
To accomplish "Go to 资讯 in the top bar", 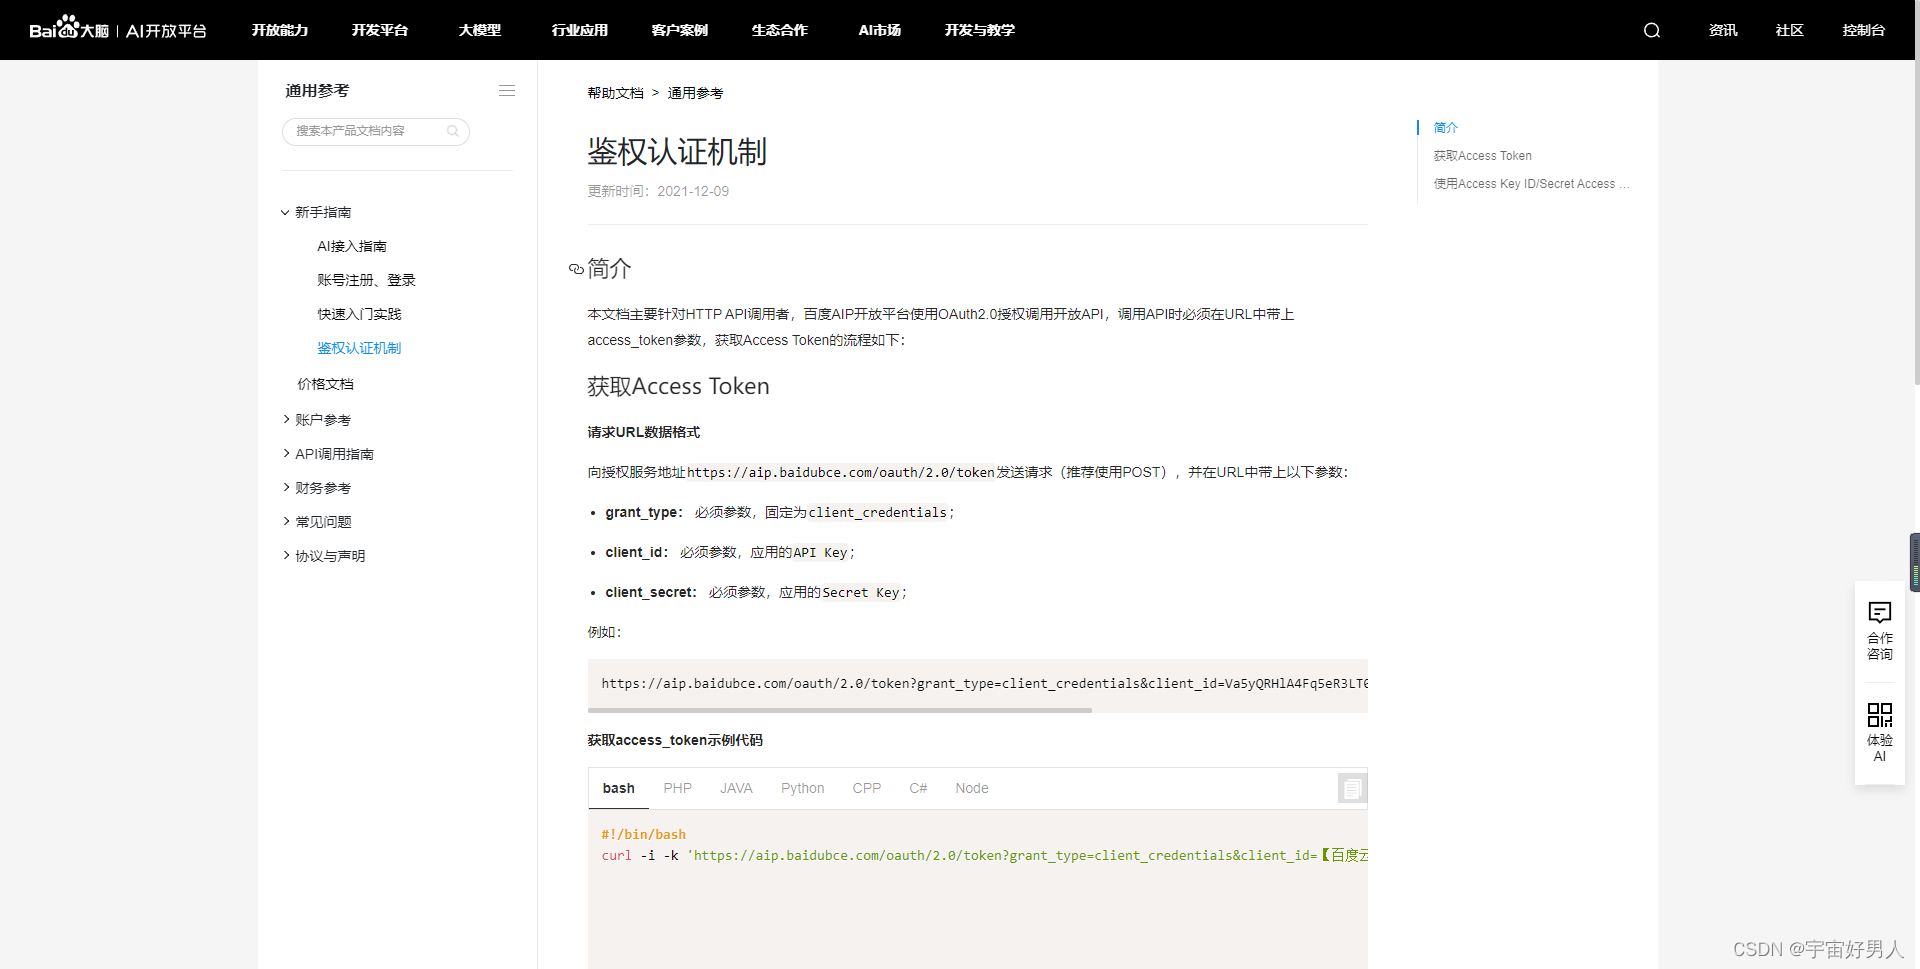I will (x=1723, y=30).
